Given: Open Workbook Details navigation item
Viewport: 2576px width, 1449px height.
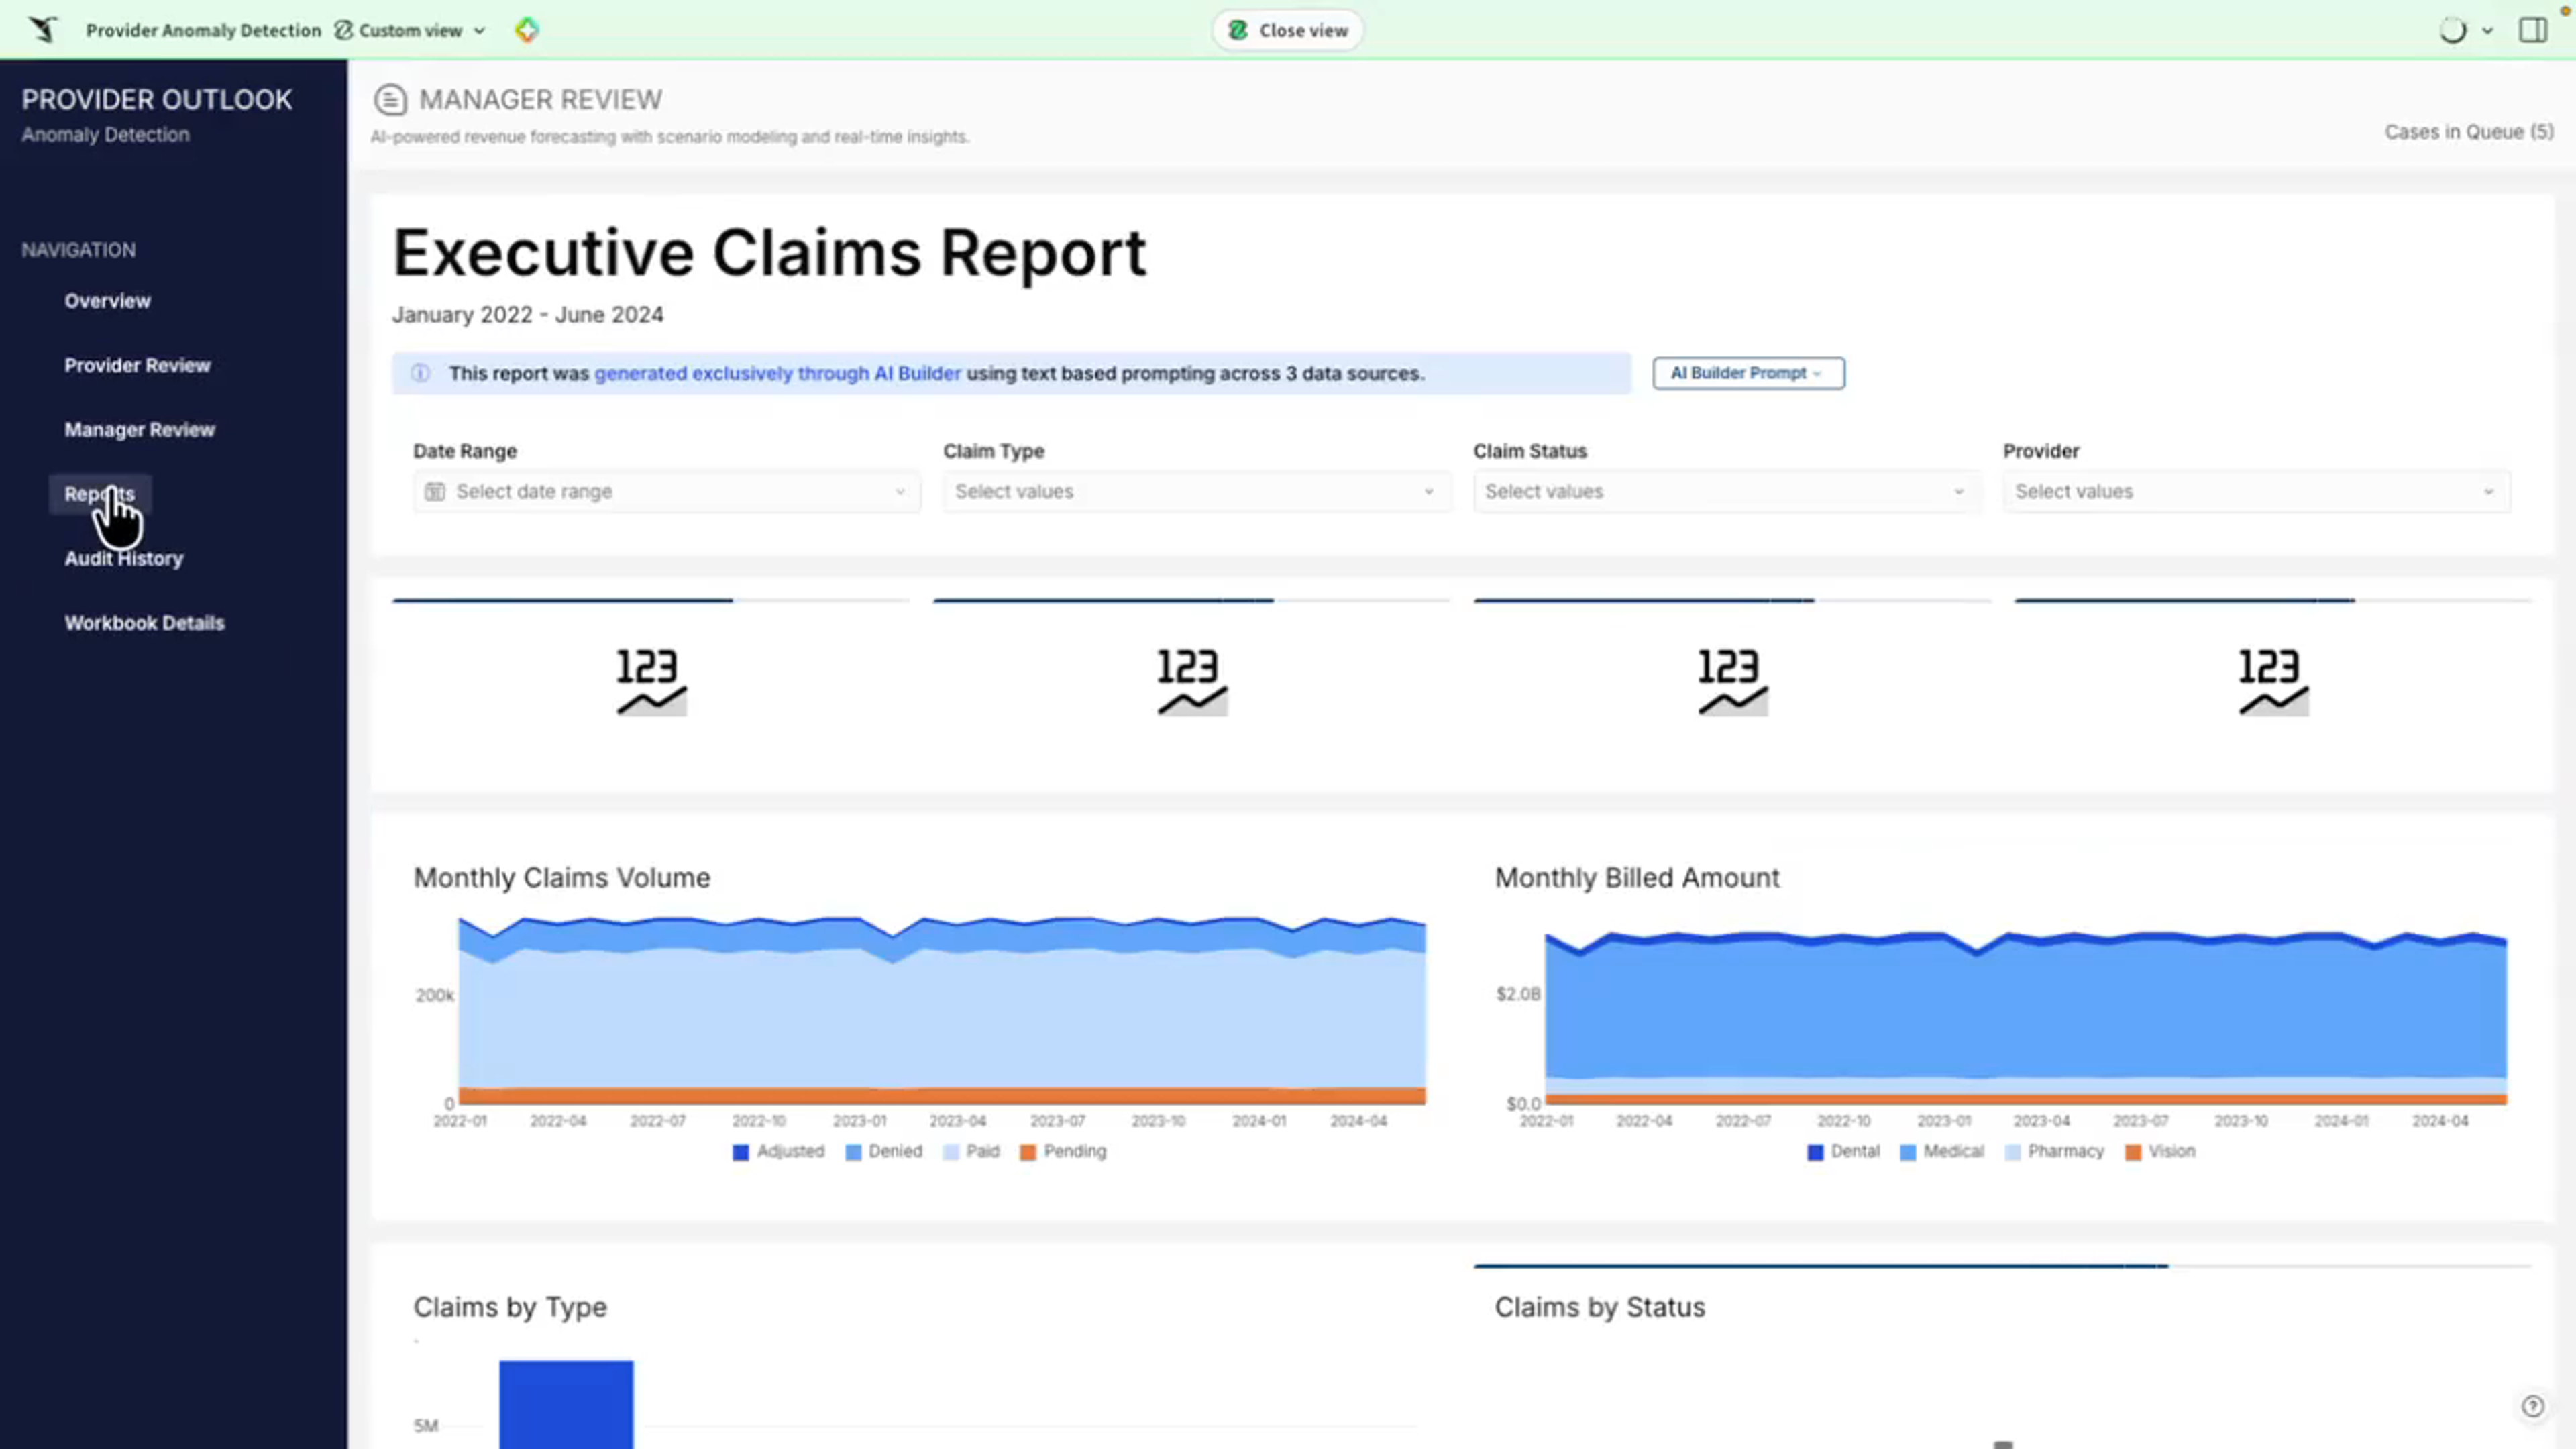Looking at the screenshot, I should coord(145,622).
